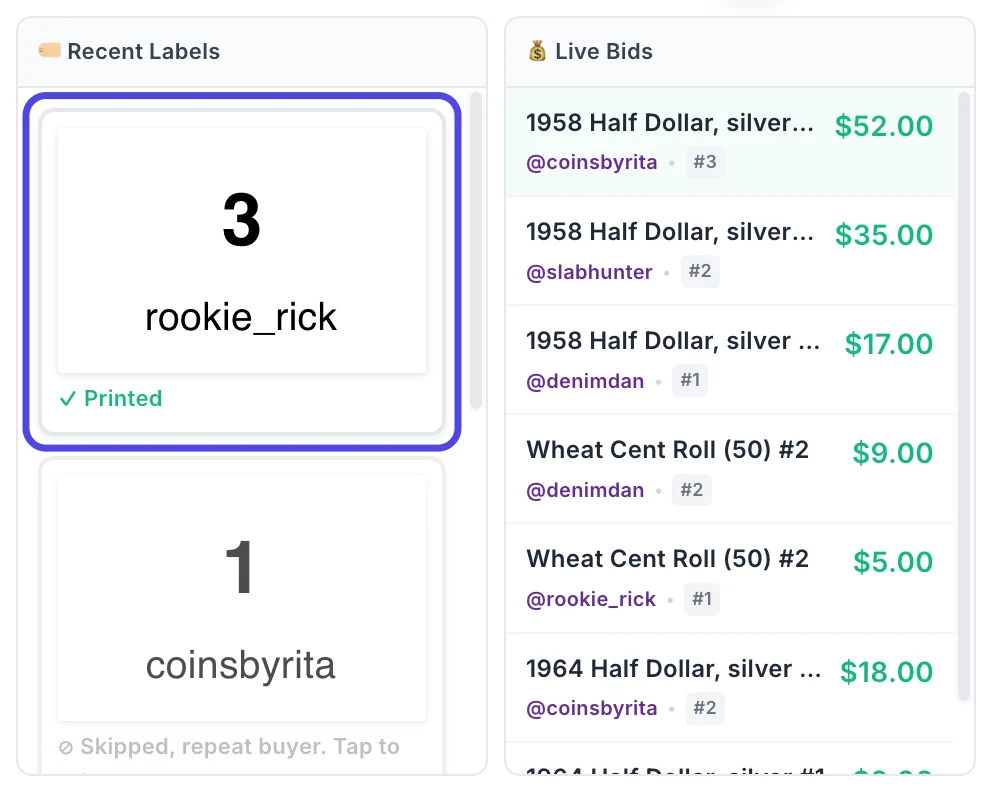
Task: Click the Live Bids panel scrollbar
Action: (964, 397)
